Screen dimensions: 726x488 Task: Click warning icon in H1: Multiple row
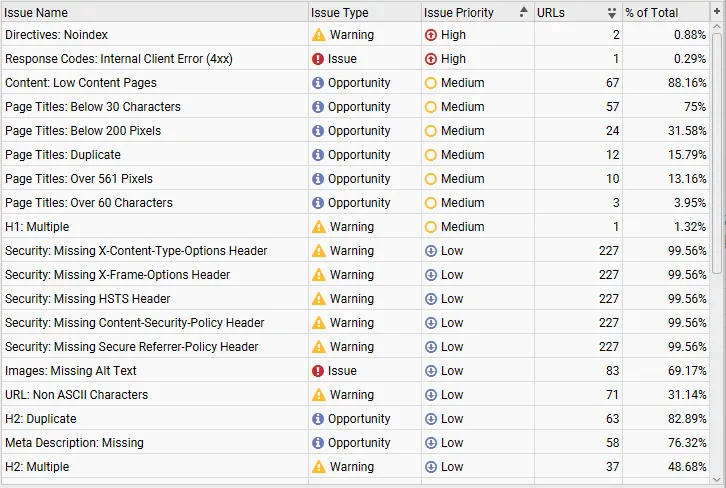pyautogui.click(x=319, y=227)
